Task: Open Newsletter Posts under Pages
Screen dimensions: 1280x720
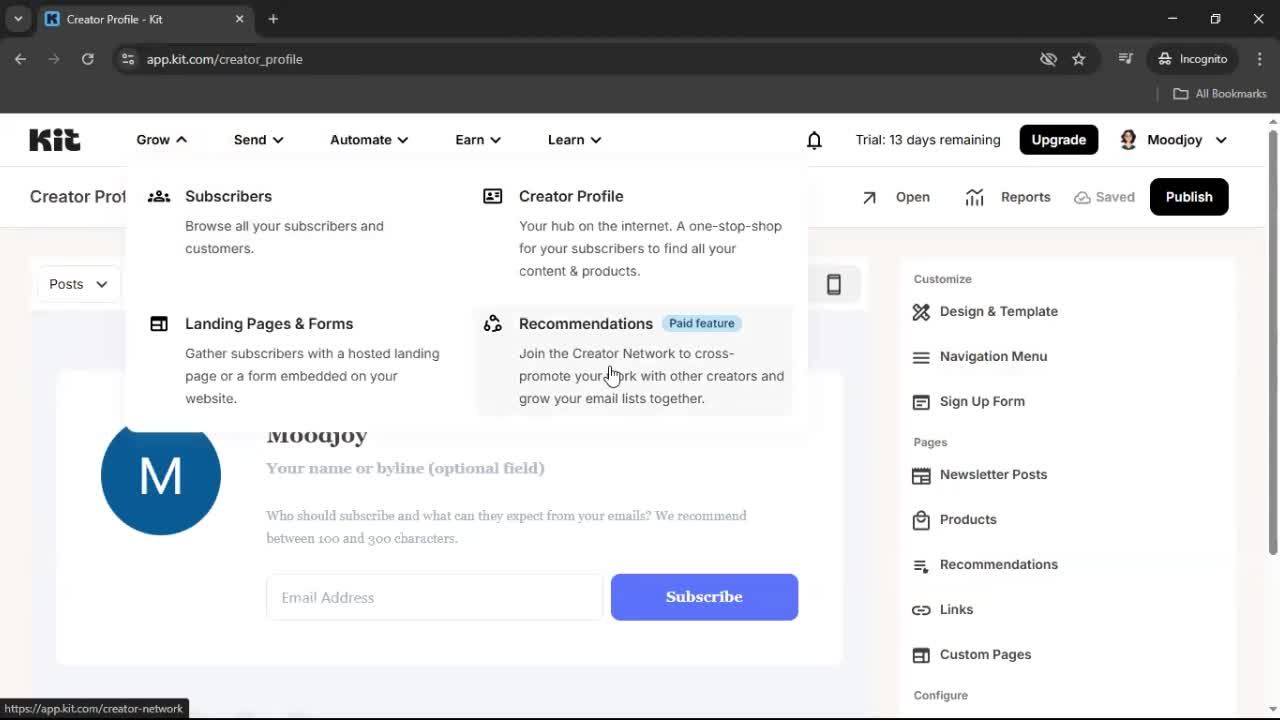Action: tap(993, 474)
